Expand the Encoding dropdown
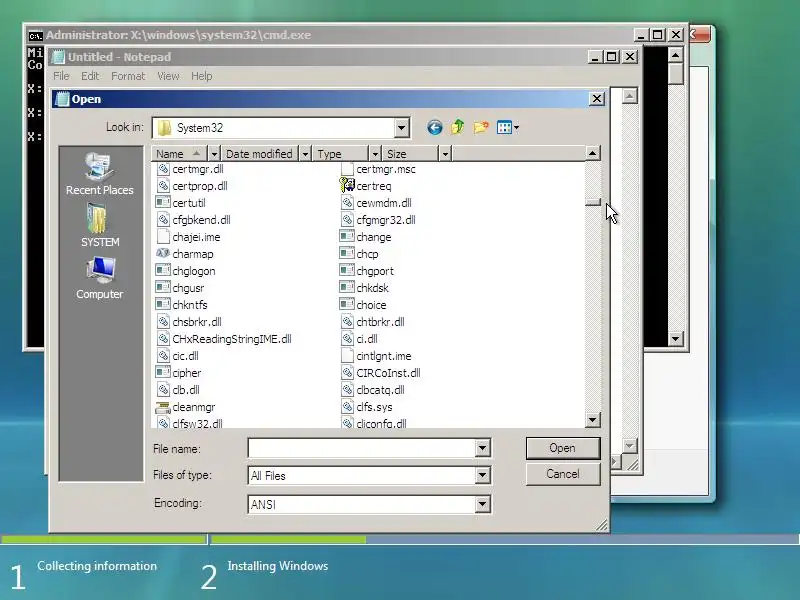This screenshot has width=800, height=600. point(482,505)
